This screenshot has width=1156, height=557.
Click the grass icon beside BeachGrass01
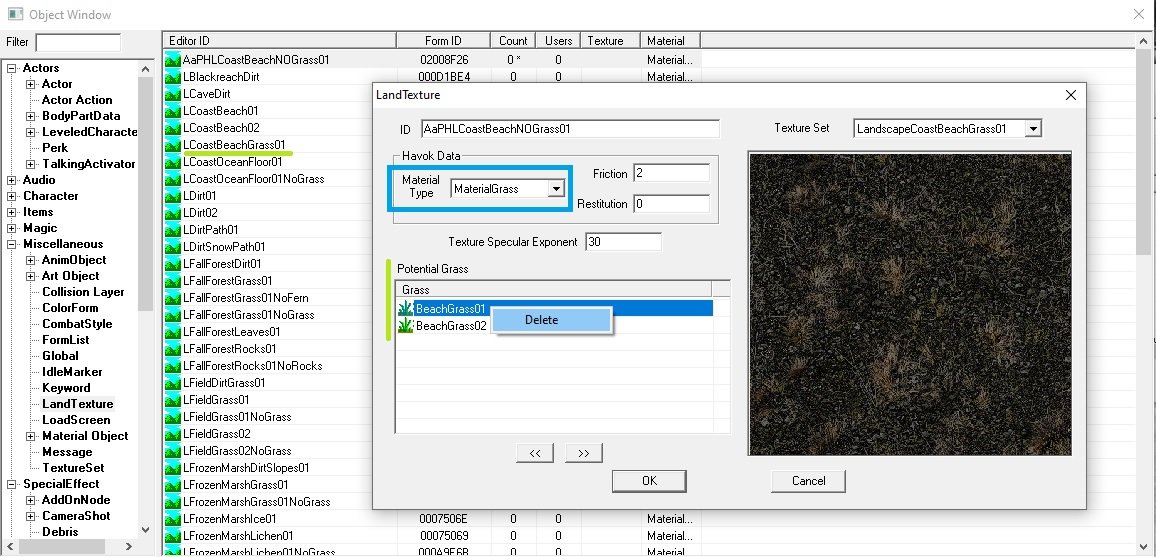(405, 308)
